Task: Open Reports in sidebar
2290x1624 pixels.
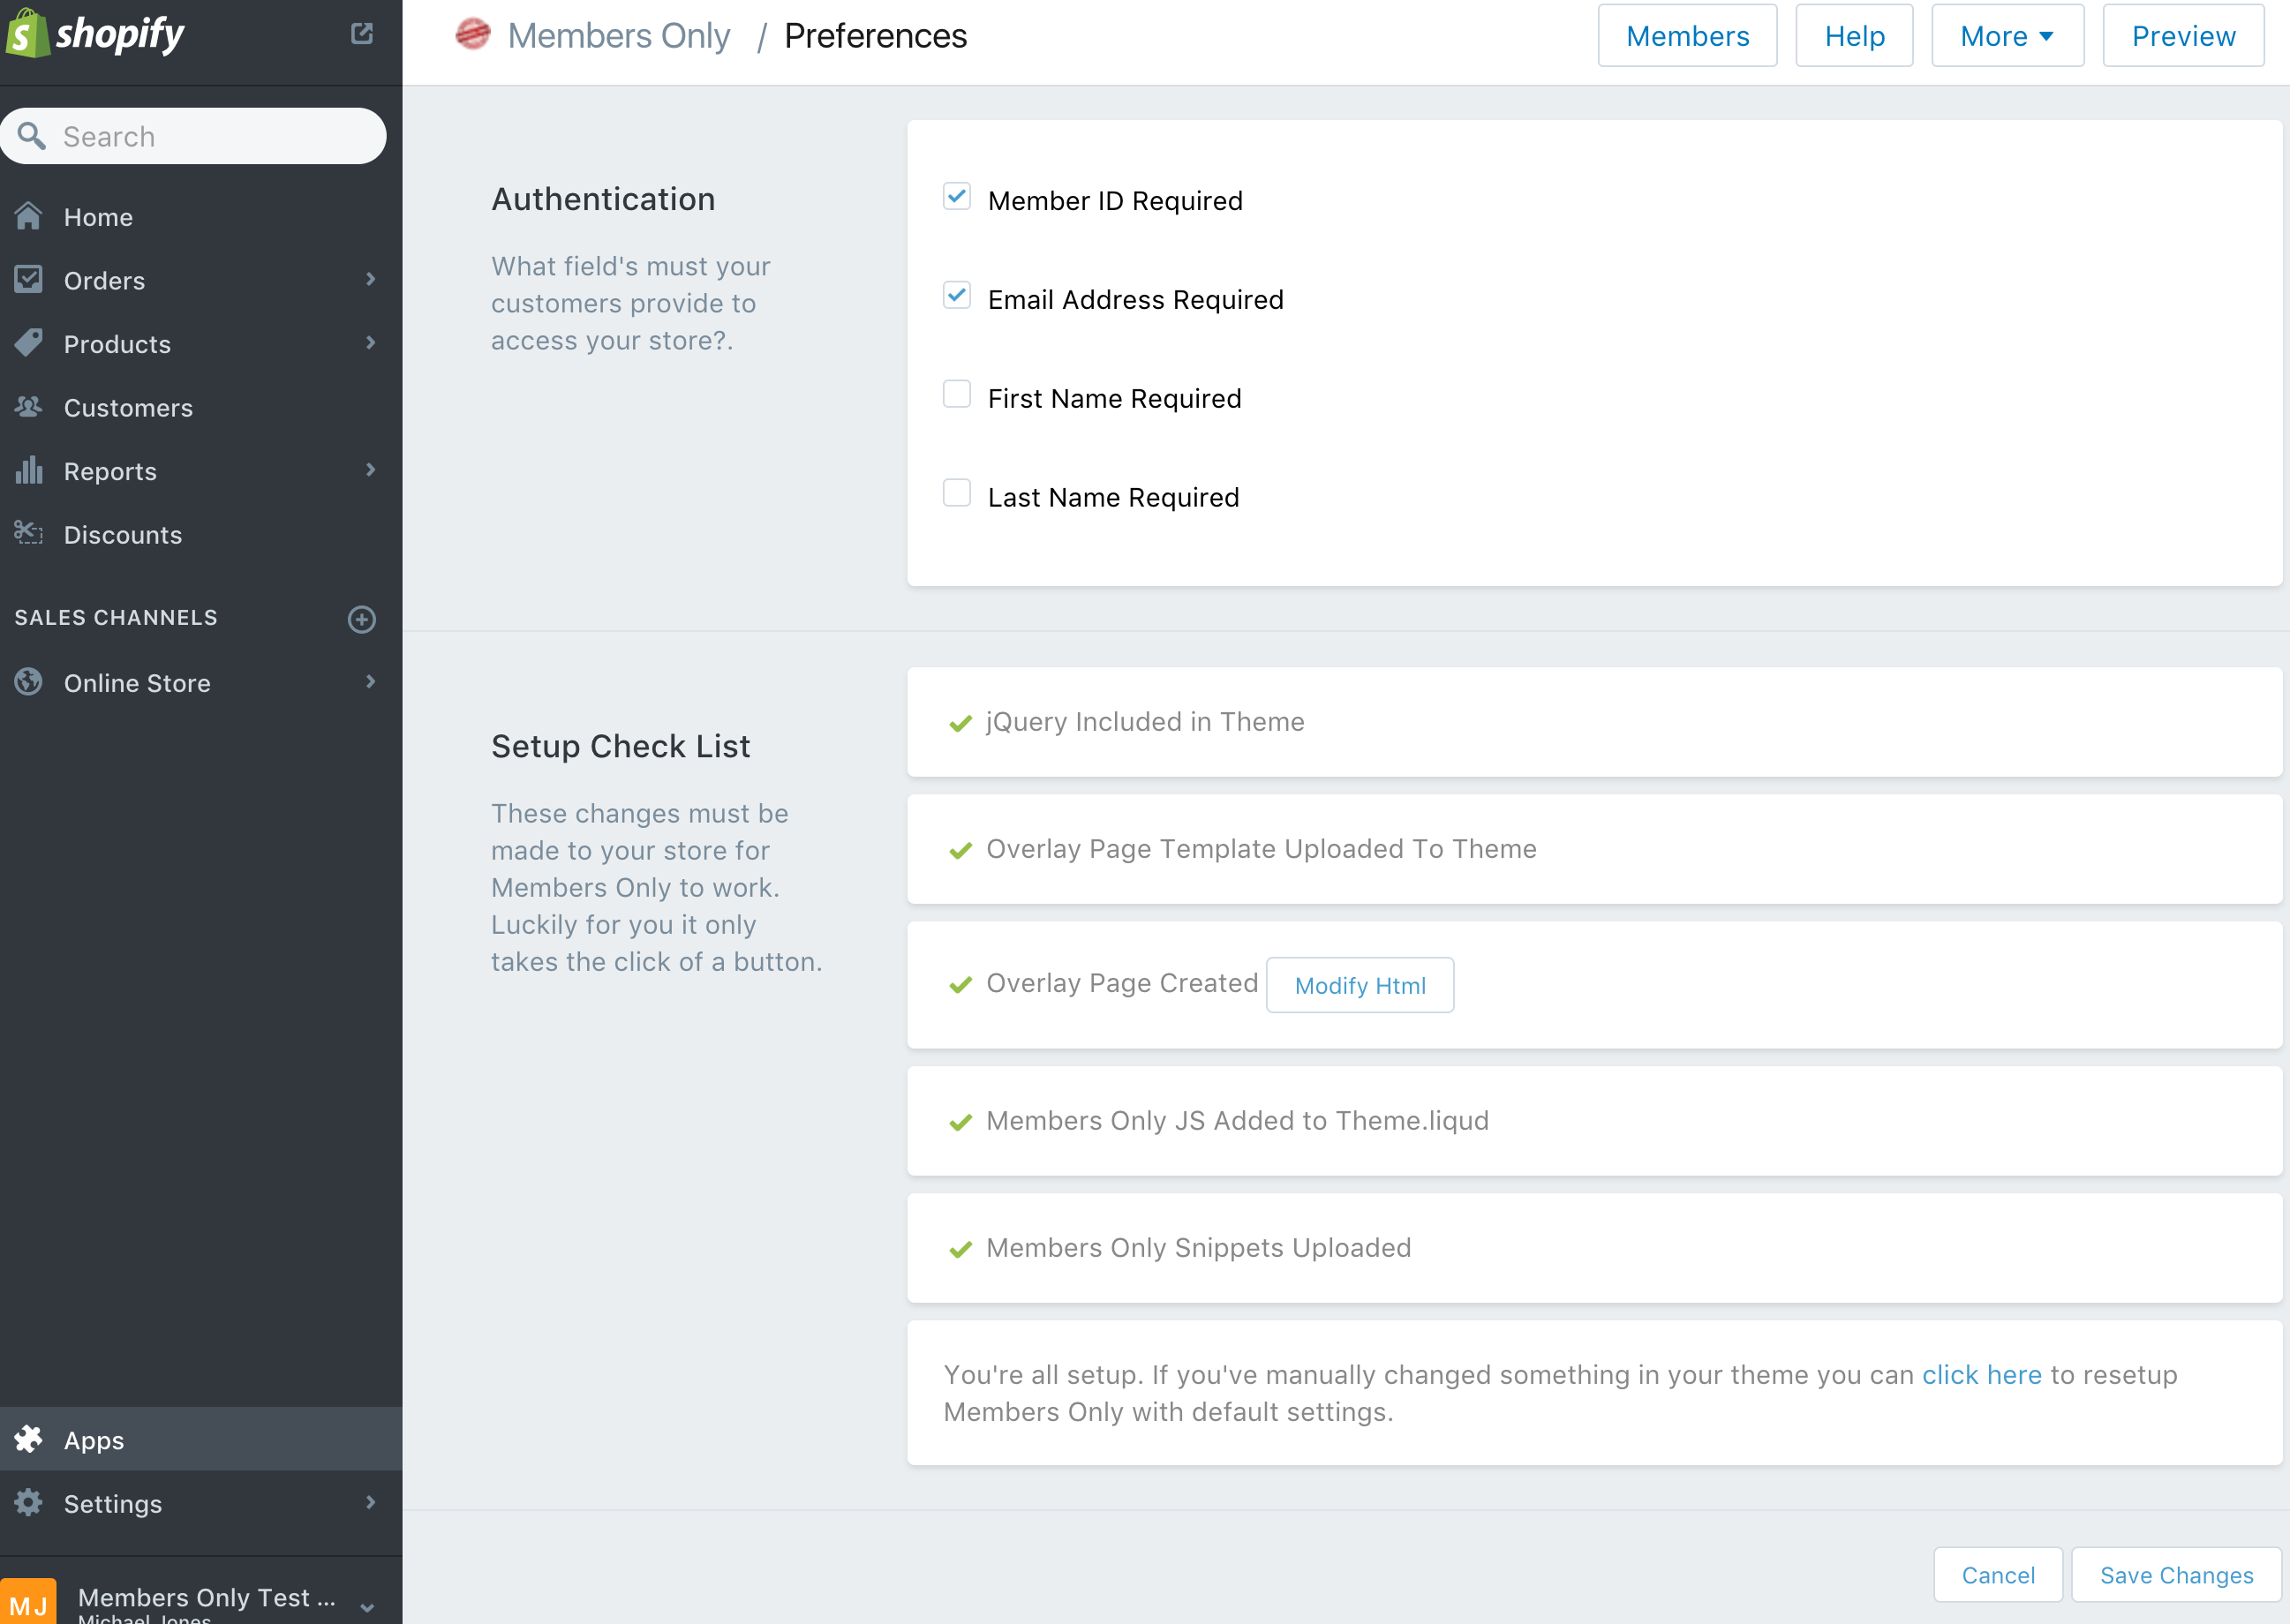Action: pyautogui.click(x=201, y=471)
